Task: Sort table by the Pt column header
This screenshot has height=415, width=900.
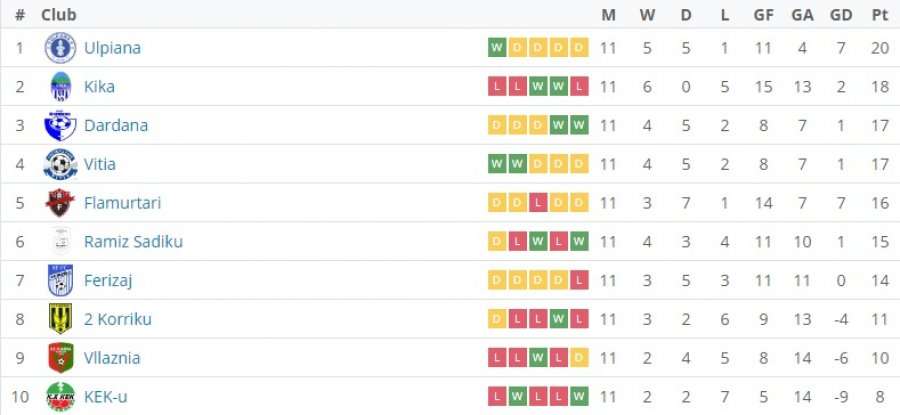Action: coord(880,15)
